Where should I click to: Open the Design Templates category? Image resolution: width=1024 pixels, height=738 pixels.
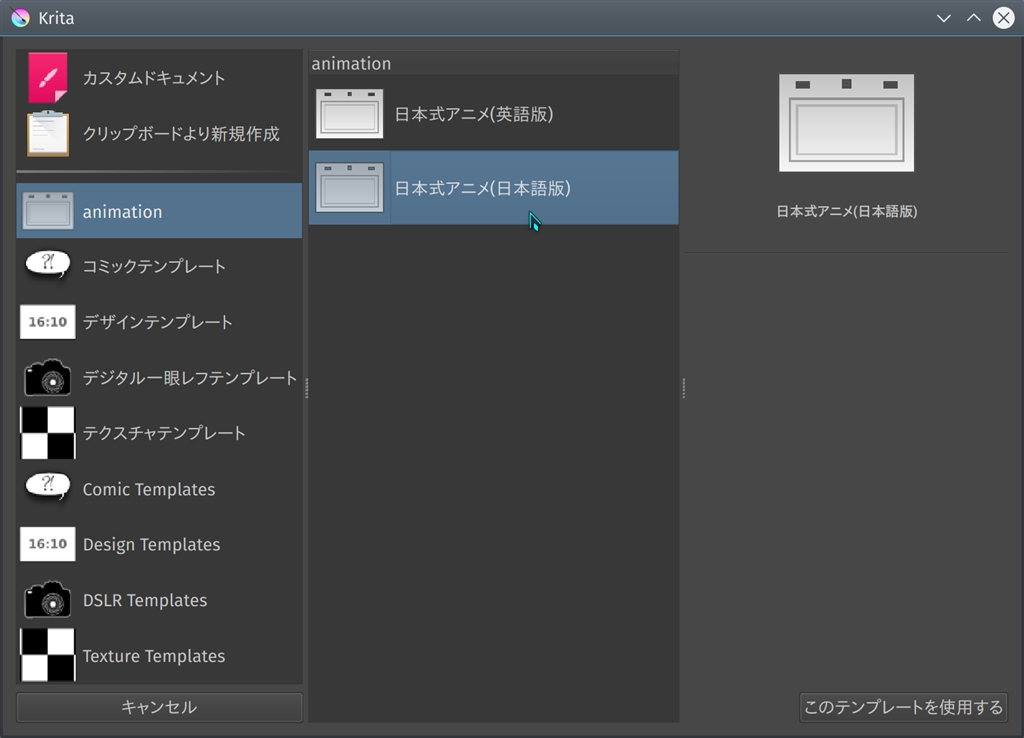(152, 544)
